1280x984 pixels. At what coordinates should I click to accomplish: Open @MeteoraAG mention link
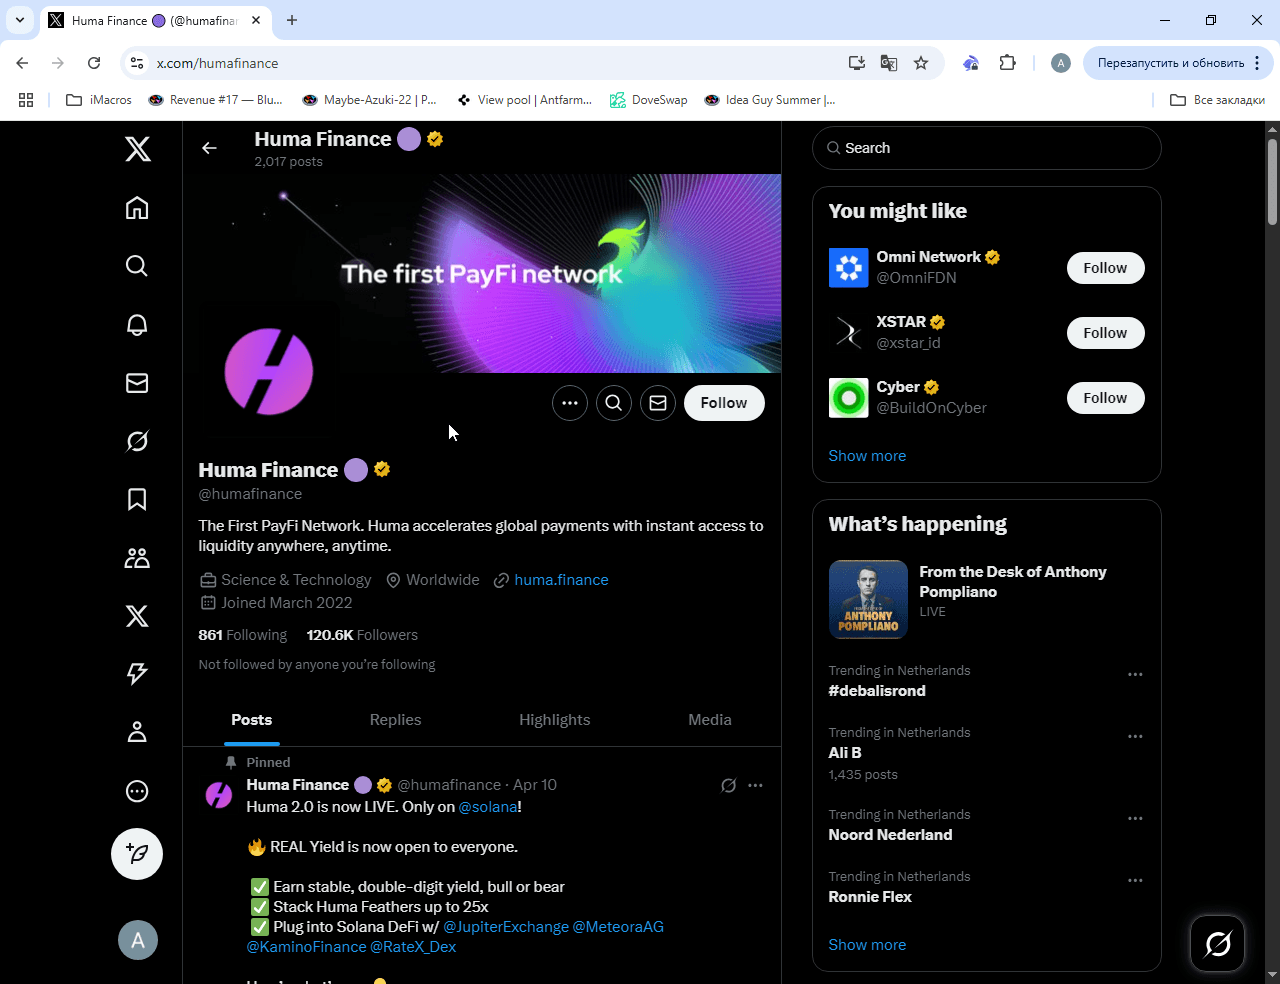[618, 927]
